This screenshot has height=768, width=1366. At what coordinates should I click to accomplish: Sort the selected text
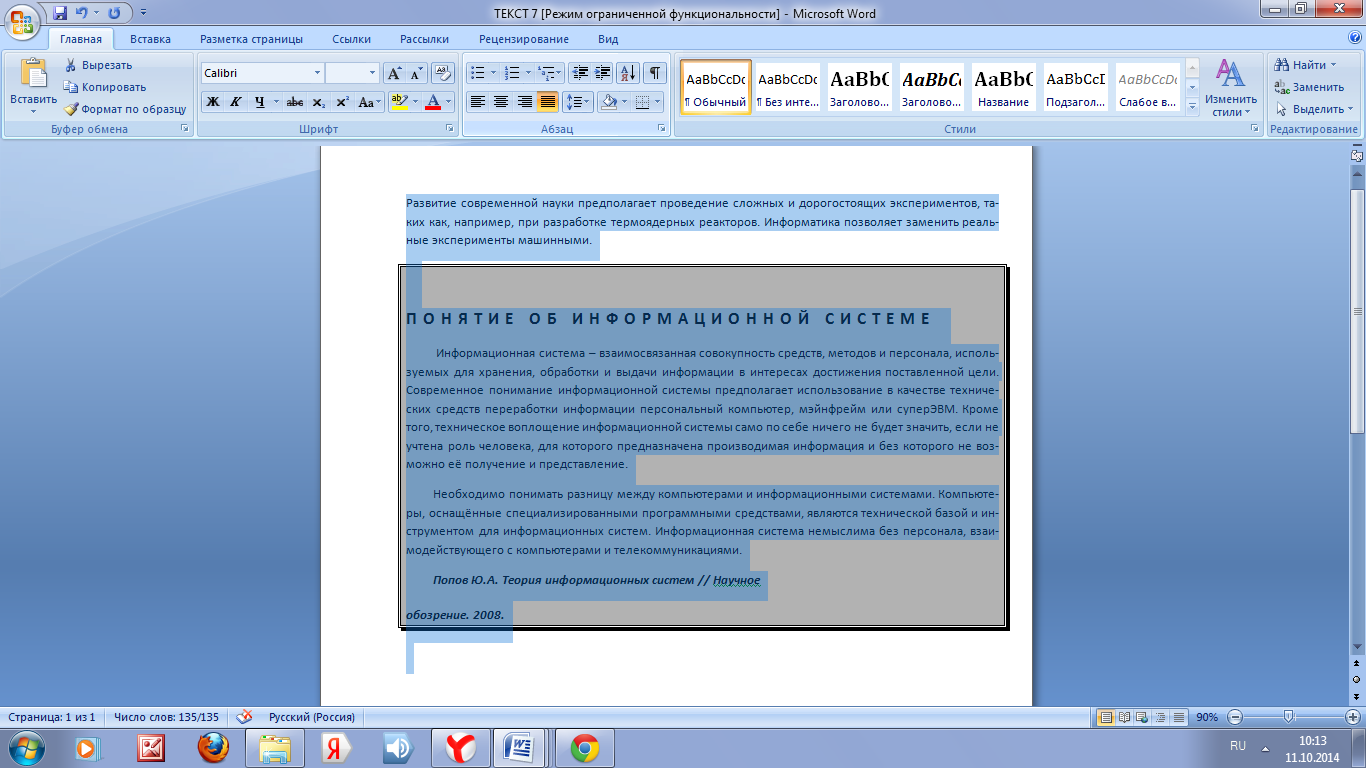pyautogui.click(x=628, y=73)
